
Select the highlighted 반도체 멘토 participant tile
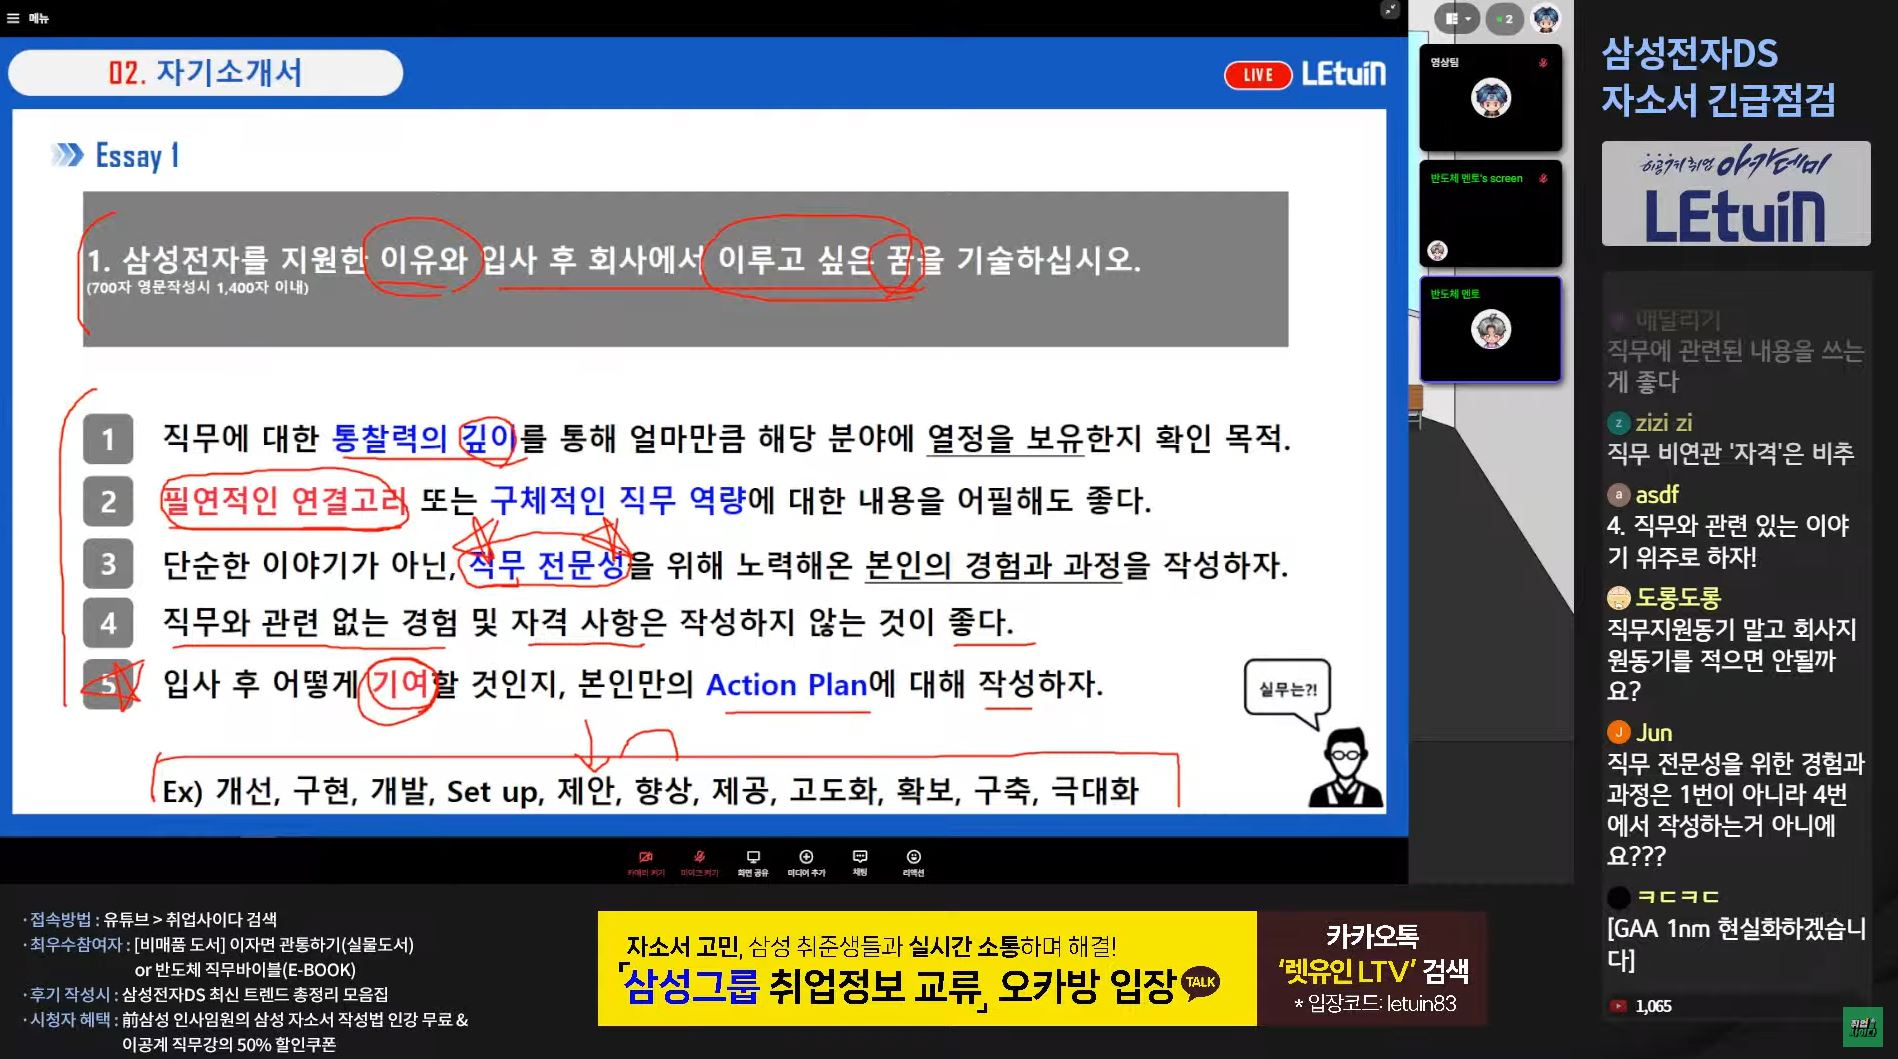pos(1490,330)
